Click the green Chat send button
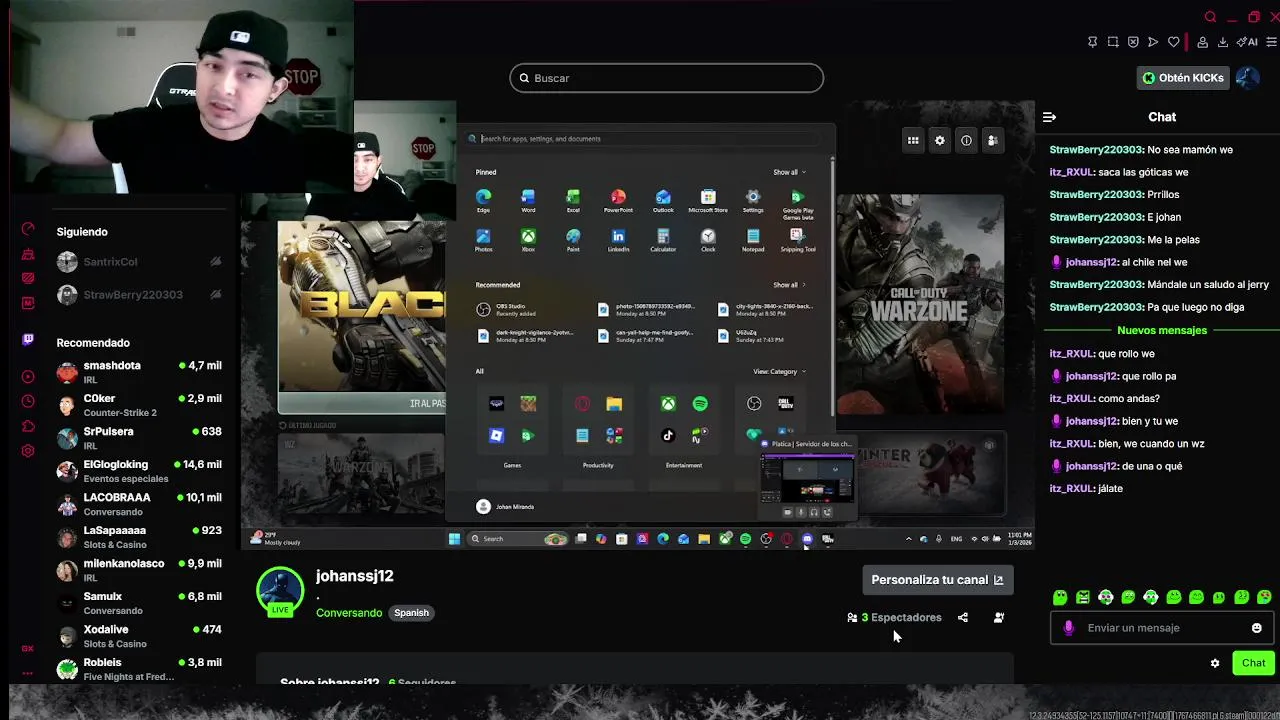Viewport: 1280px width, 720px height. pyautogui.click(x=1254, y=663)
